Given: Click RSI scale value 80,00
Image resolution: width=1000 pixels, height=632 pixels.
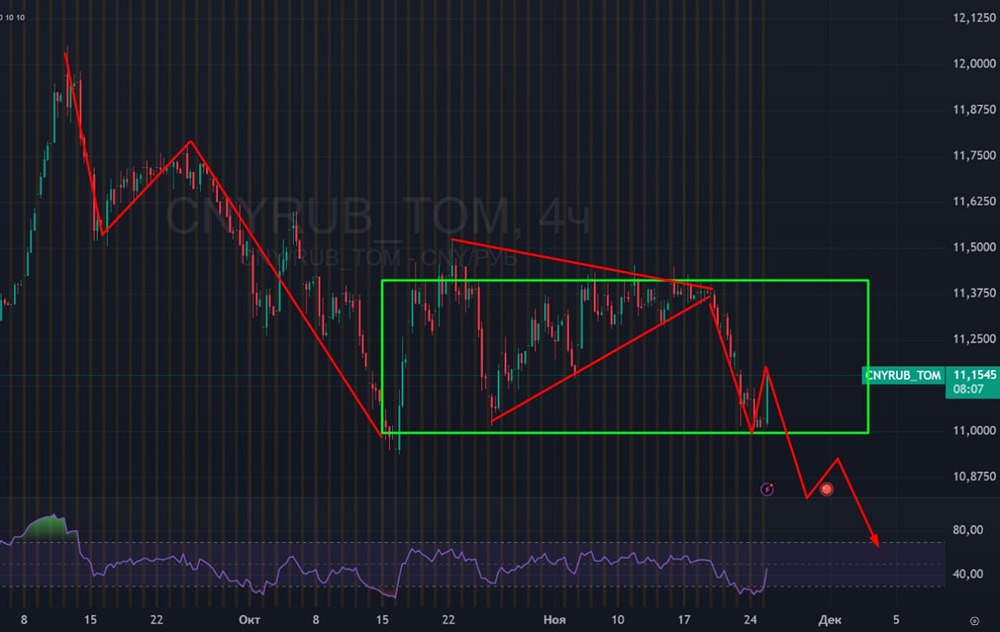Looking at the screenshot, I should pos(967,530).
